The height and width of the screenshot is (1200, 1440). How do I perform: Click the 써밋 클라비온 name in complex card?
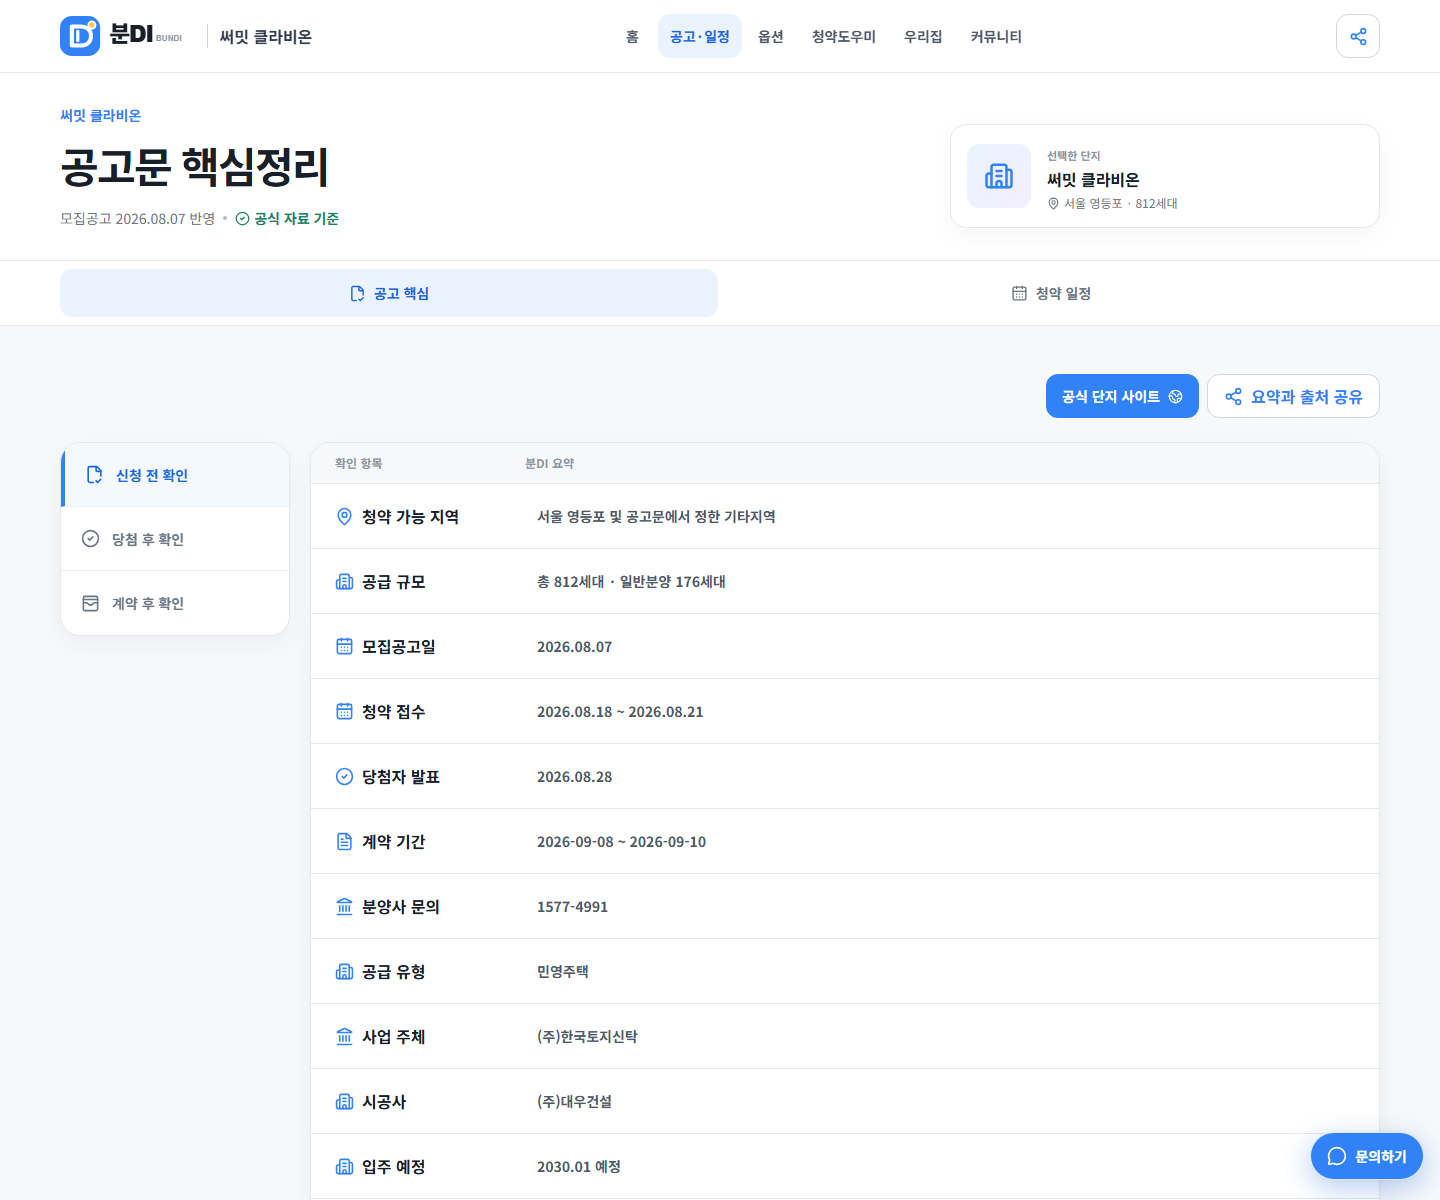pos(1093,180)
